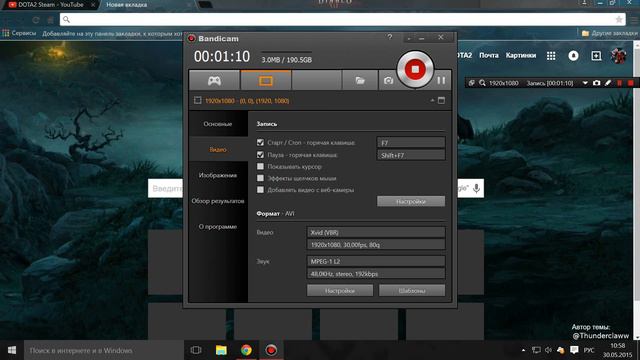Open File Explorer from the taskbar
Viewport: 640px width, 360px height.
pyautogui.click(x=221, y=350)
